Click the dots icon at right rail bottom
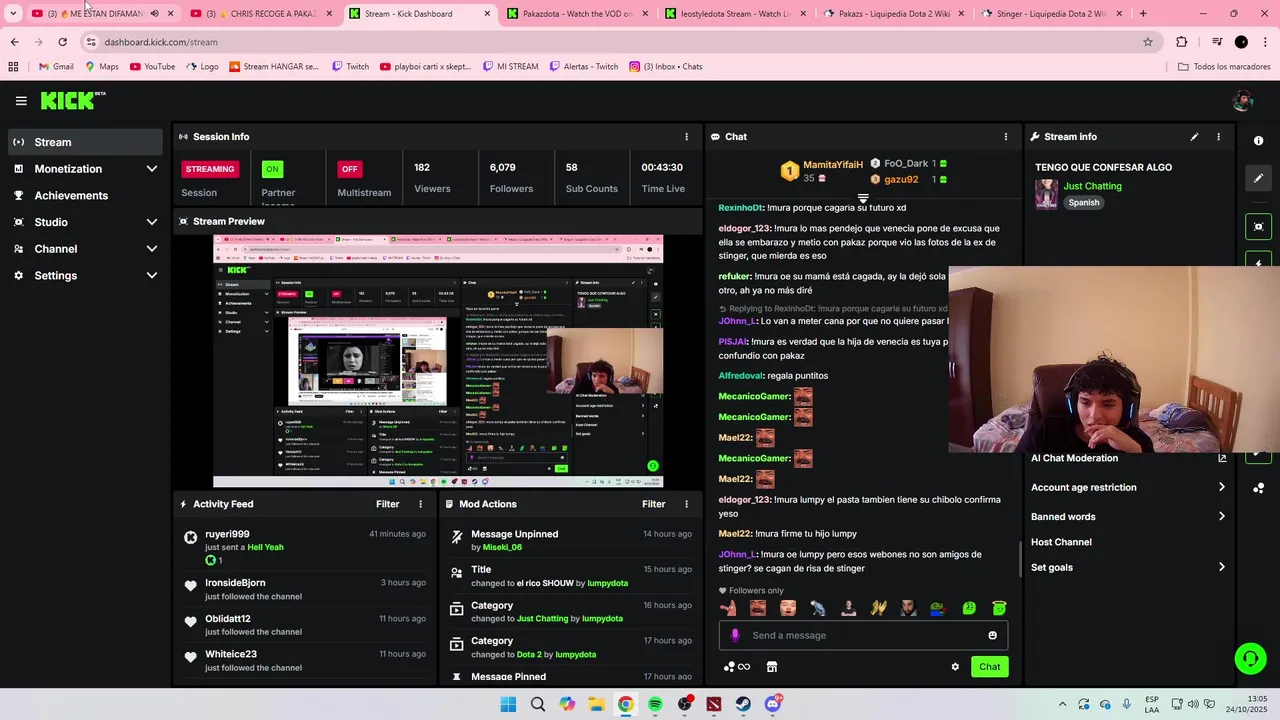 [1259, 488]
